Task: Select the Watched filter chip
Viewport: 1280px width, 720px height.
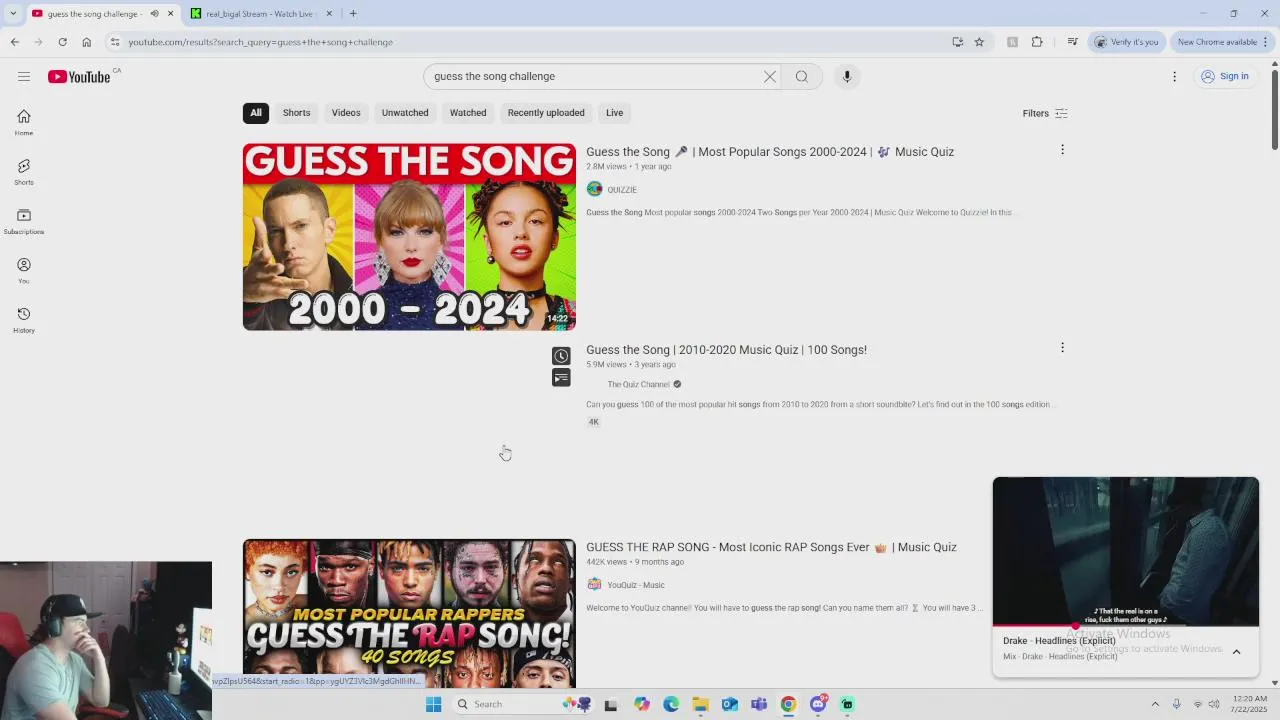Action: 468,113
